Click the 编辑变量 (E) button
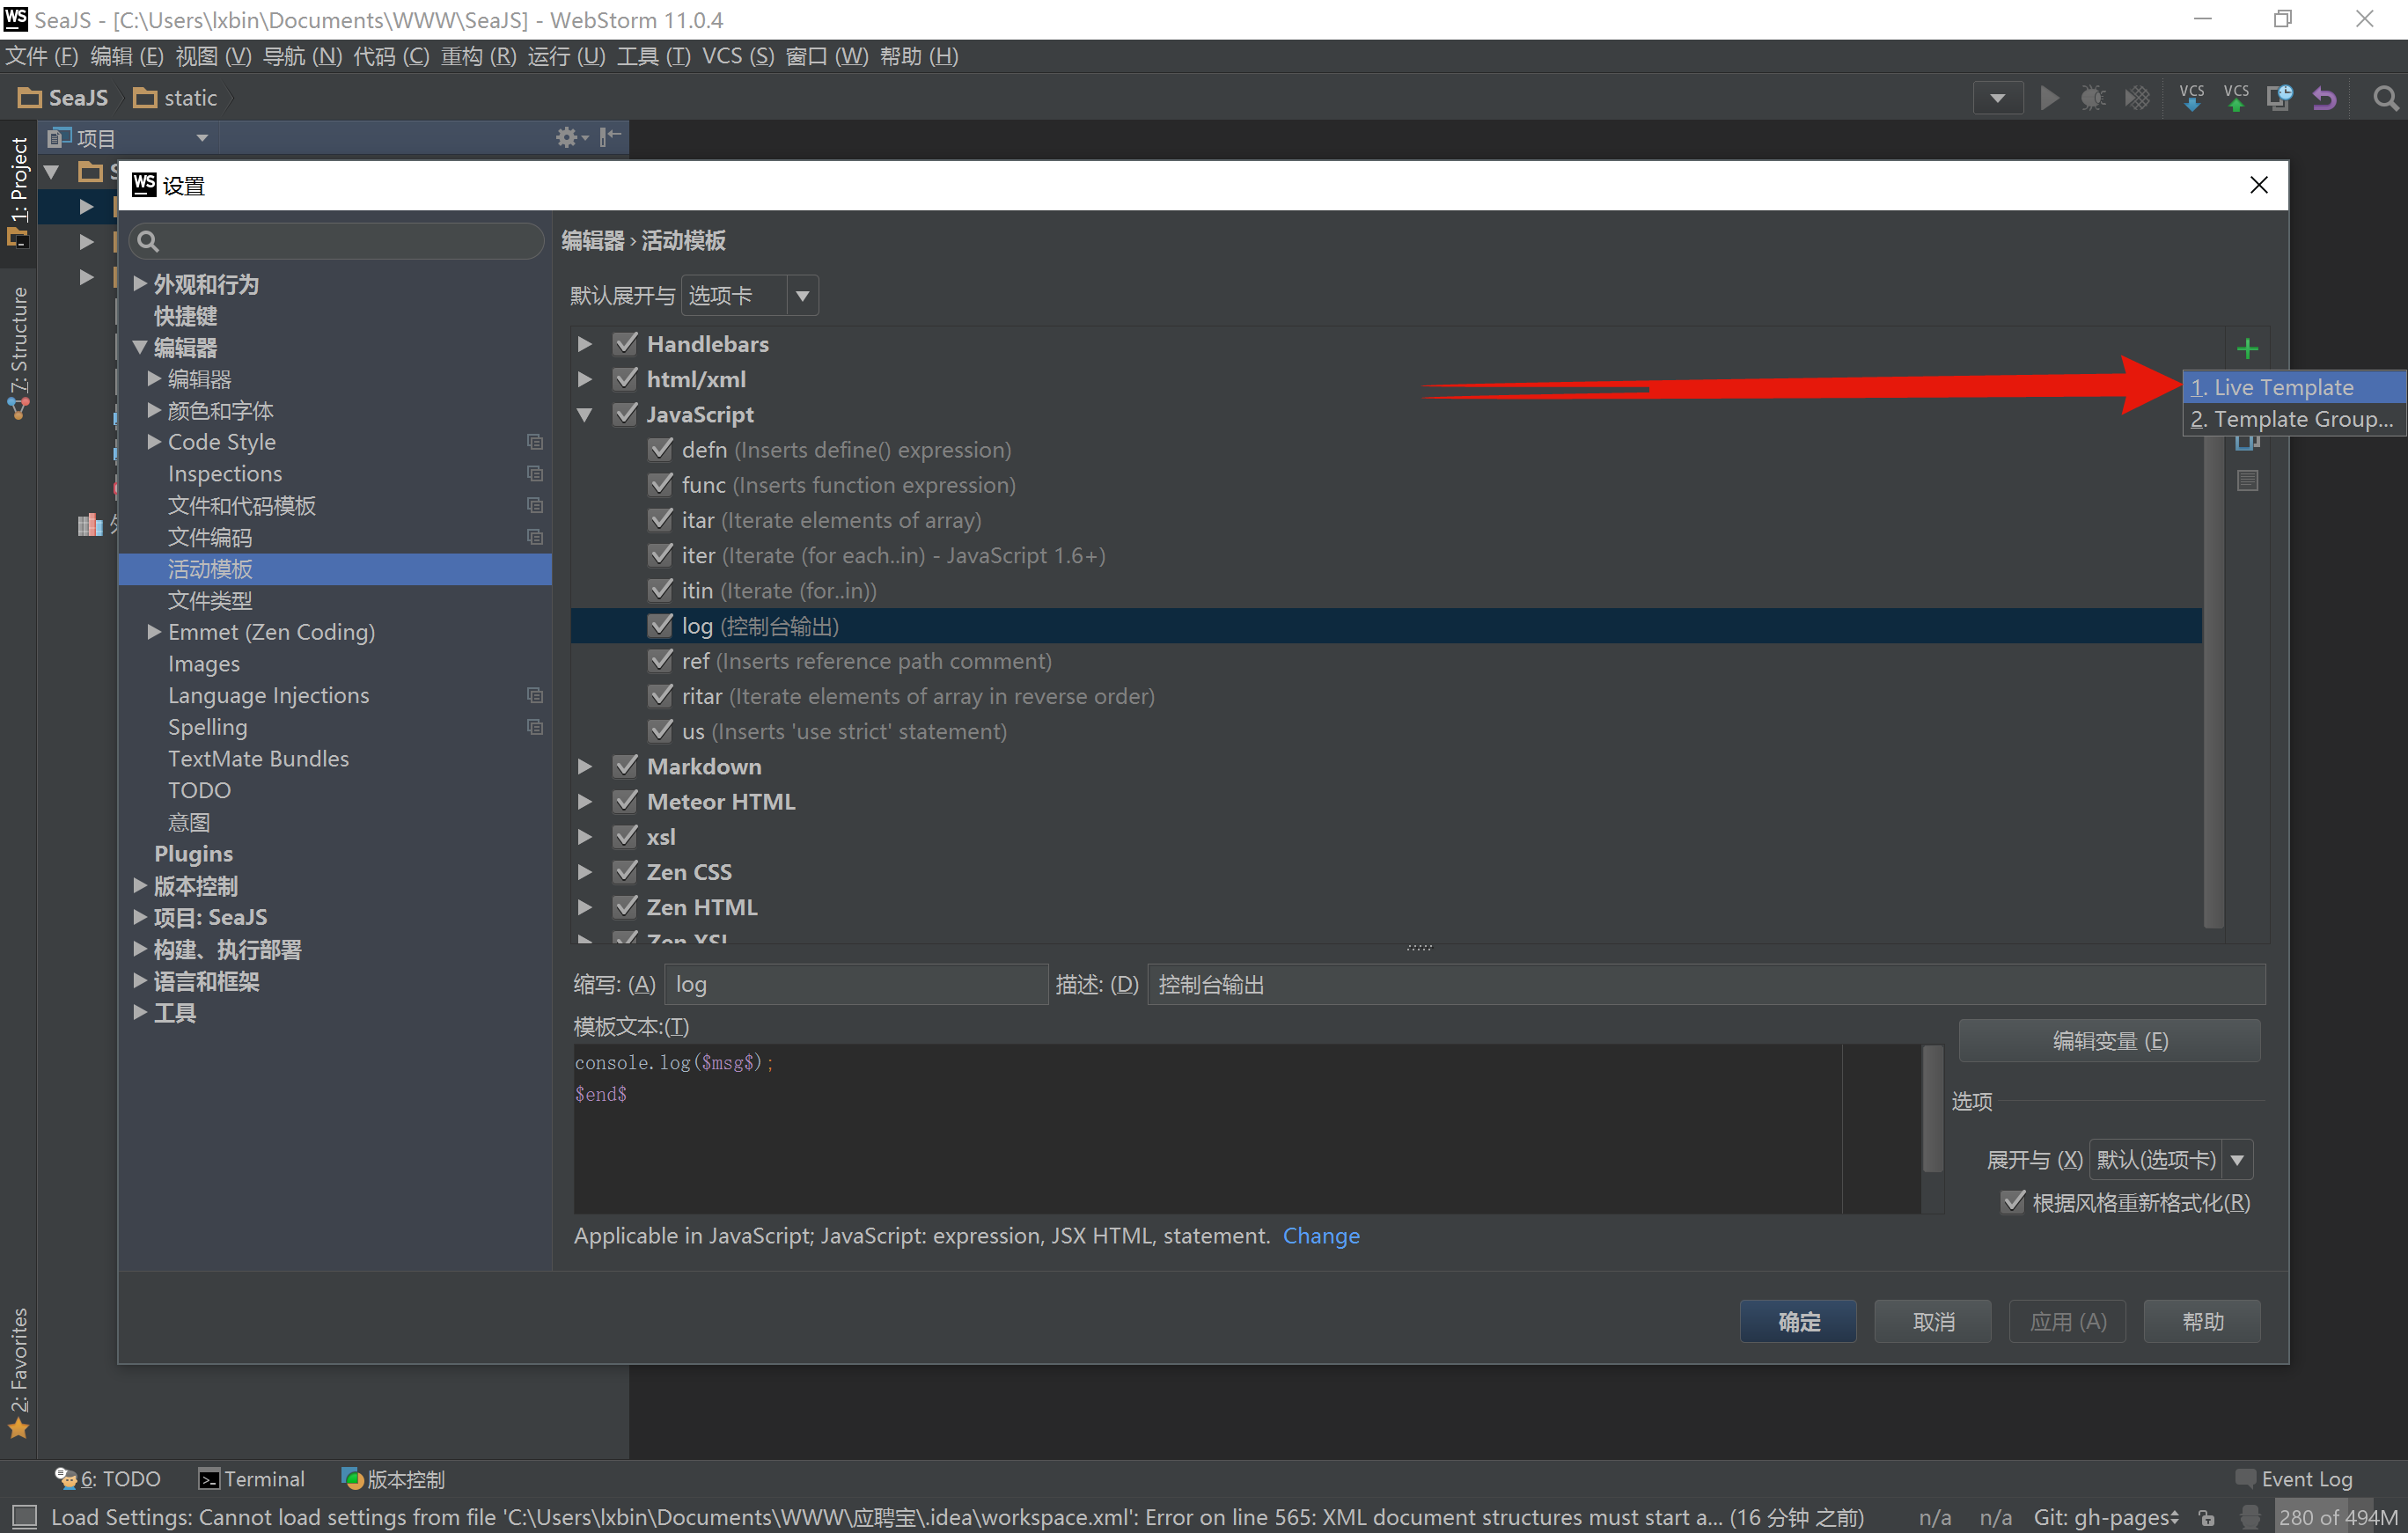Viewport: 2408px width, 1533px height. click(x=2109, y=1041)
